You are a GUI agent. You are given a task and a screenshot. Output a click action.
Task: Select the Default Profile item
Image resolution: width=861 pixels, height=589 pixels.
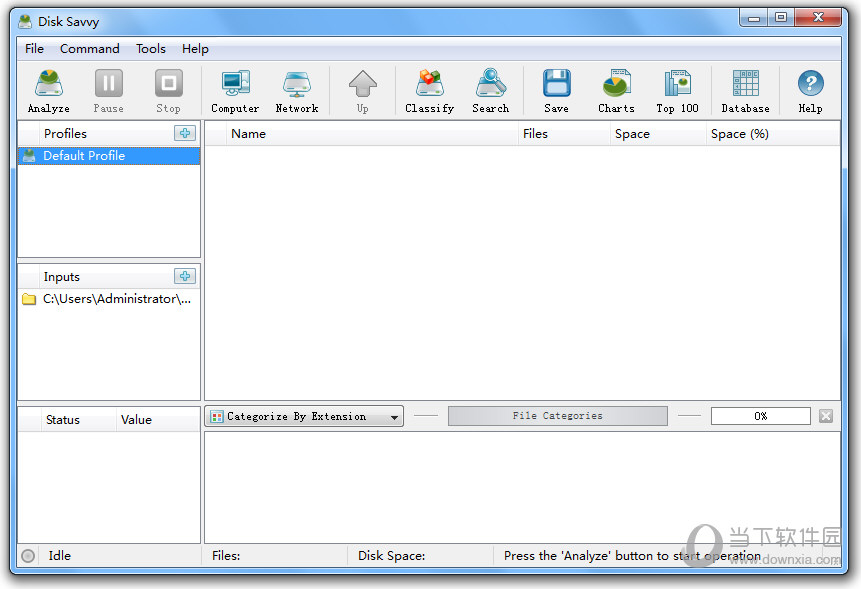84,156
